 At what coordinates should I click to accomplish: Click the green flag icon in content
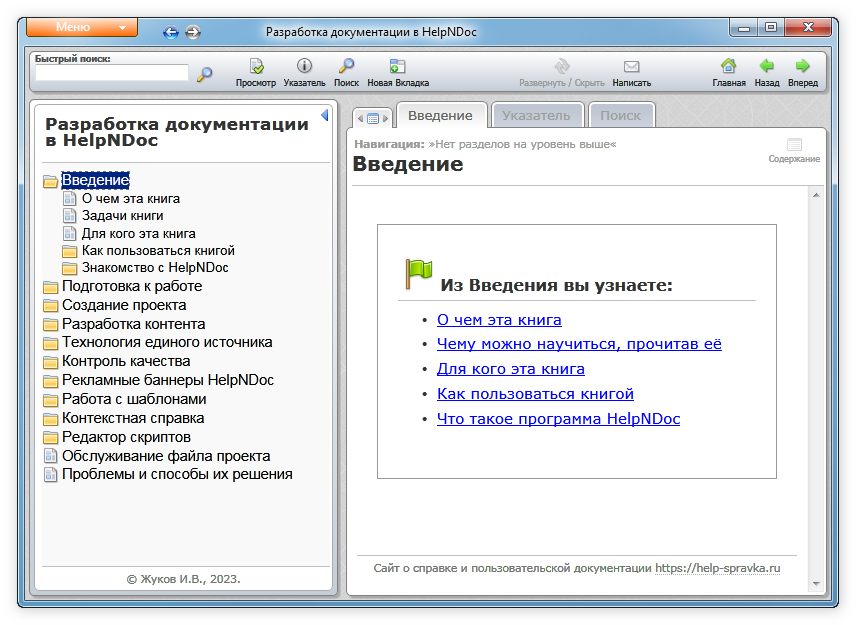pos(418,274)
